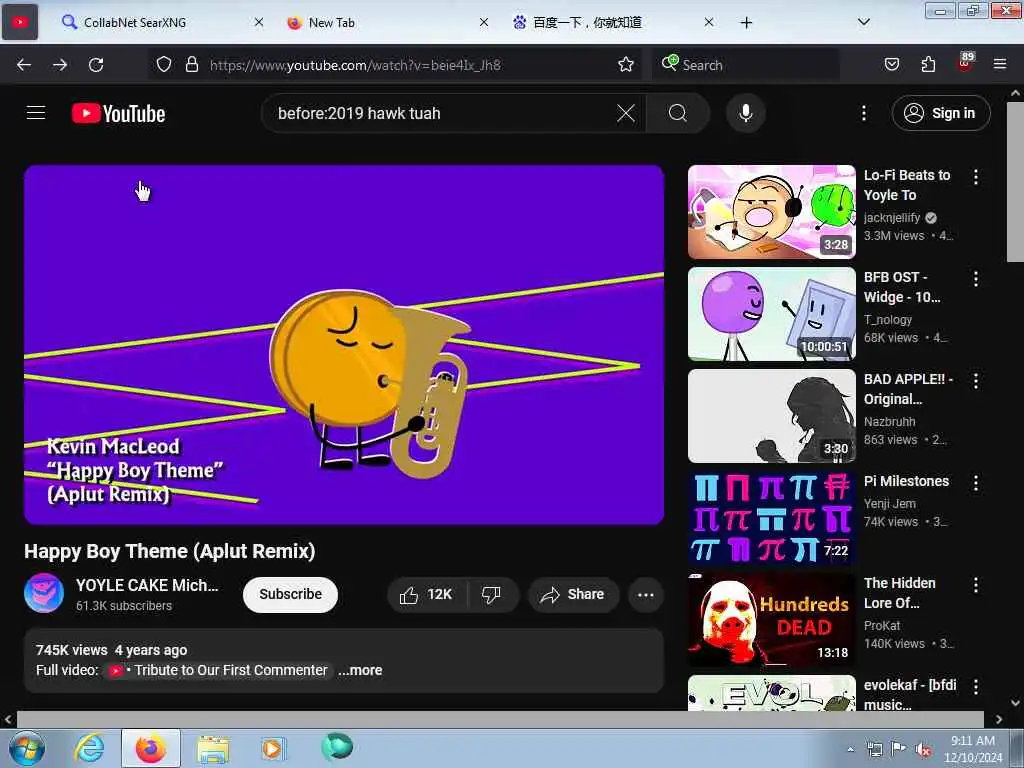Close the New Tab tab

coord(483,23)
